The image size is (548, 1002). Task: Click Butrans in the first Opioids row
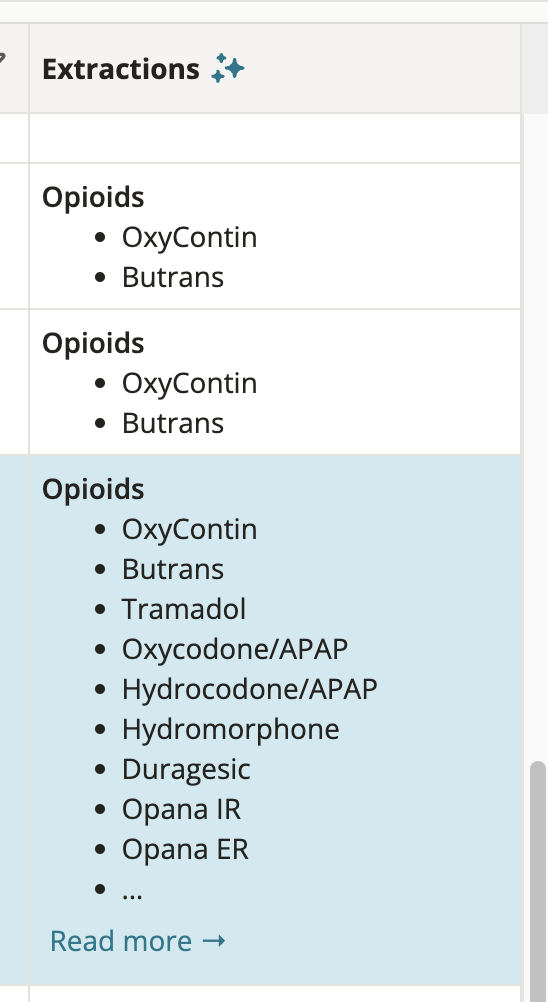[x=173, y=277]
